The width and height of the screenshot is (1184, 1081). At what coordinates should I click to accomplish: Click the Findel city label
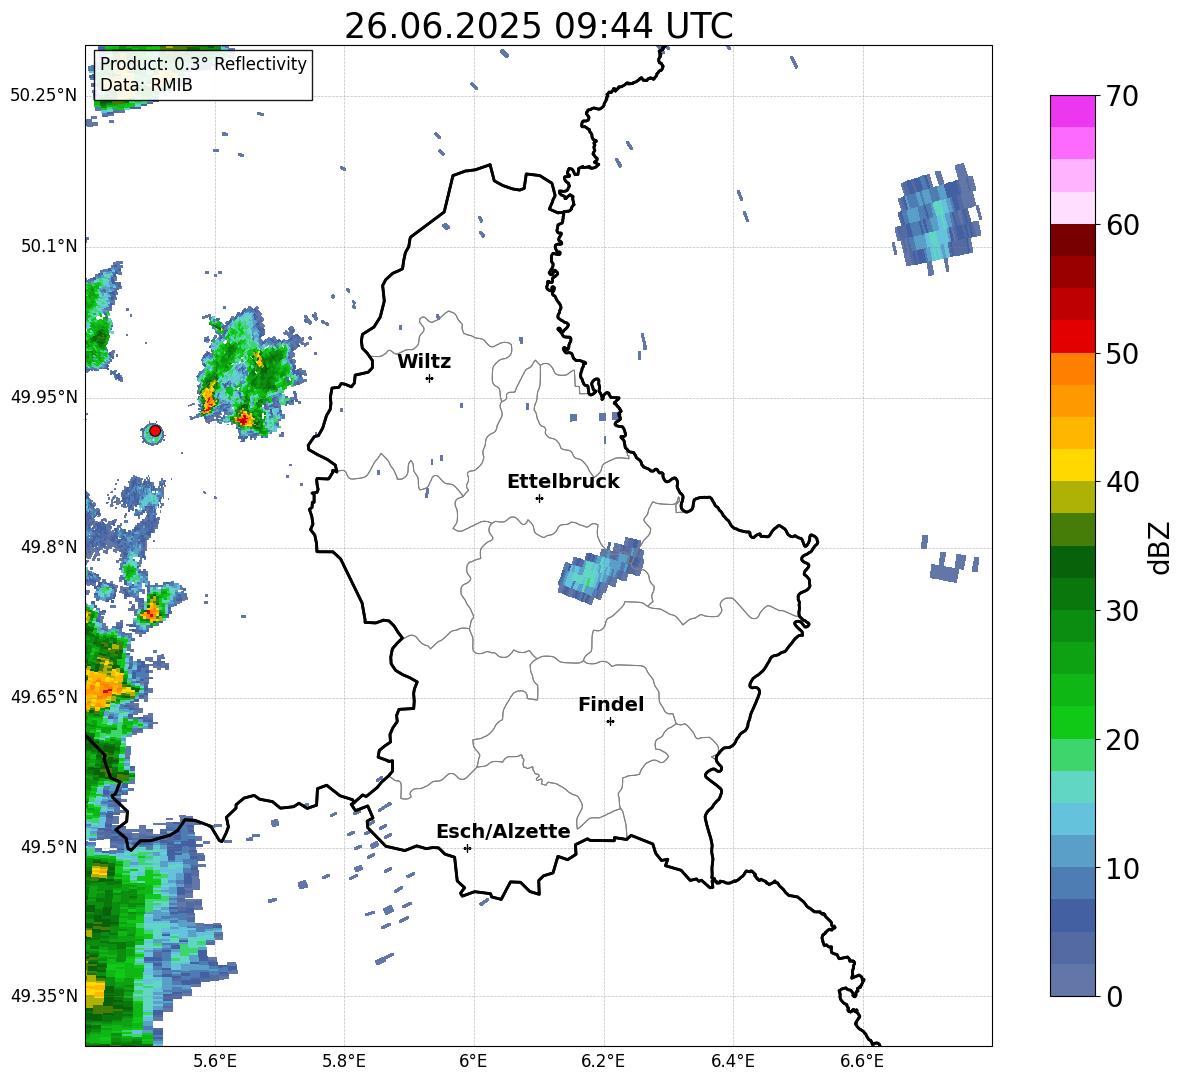click(611, 704)
